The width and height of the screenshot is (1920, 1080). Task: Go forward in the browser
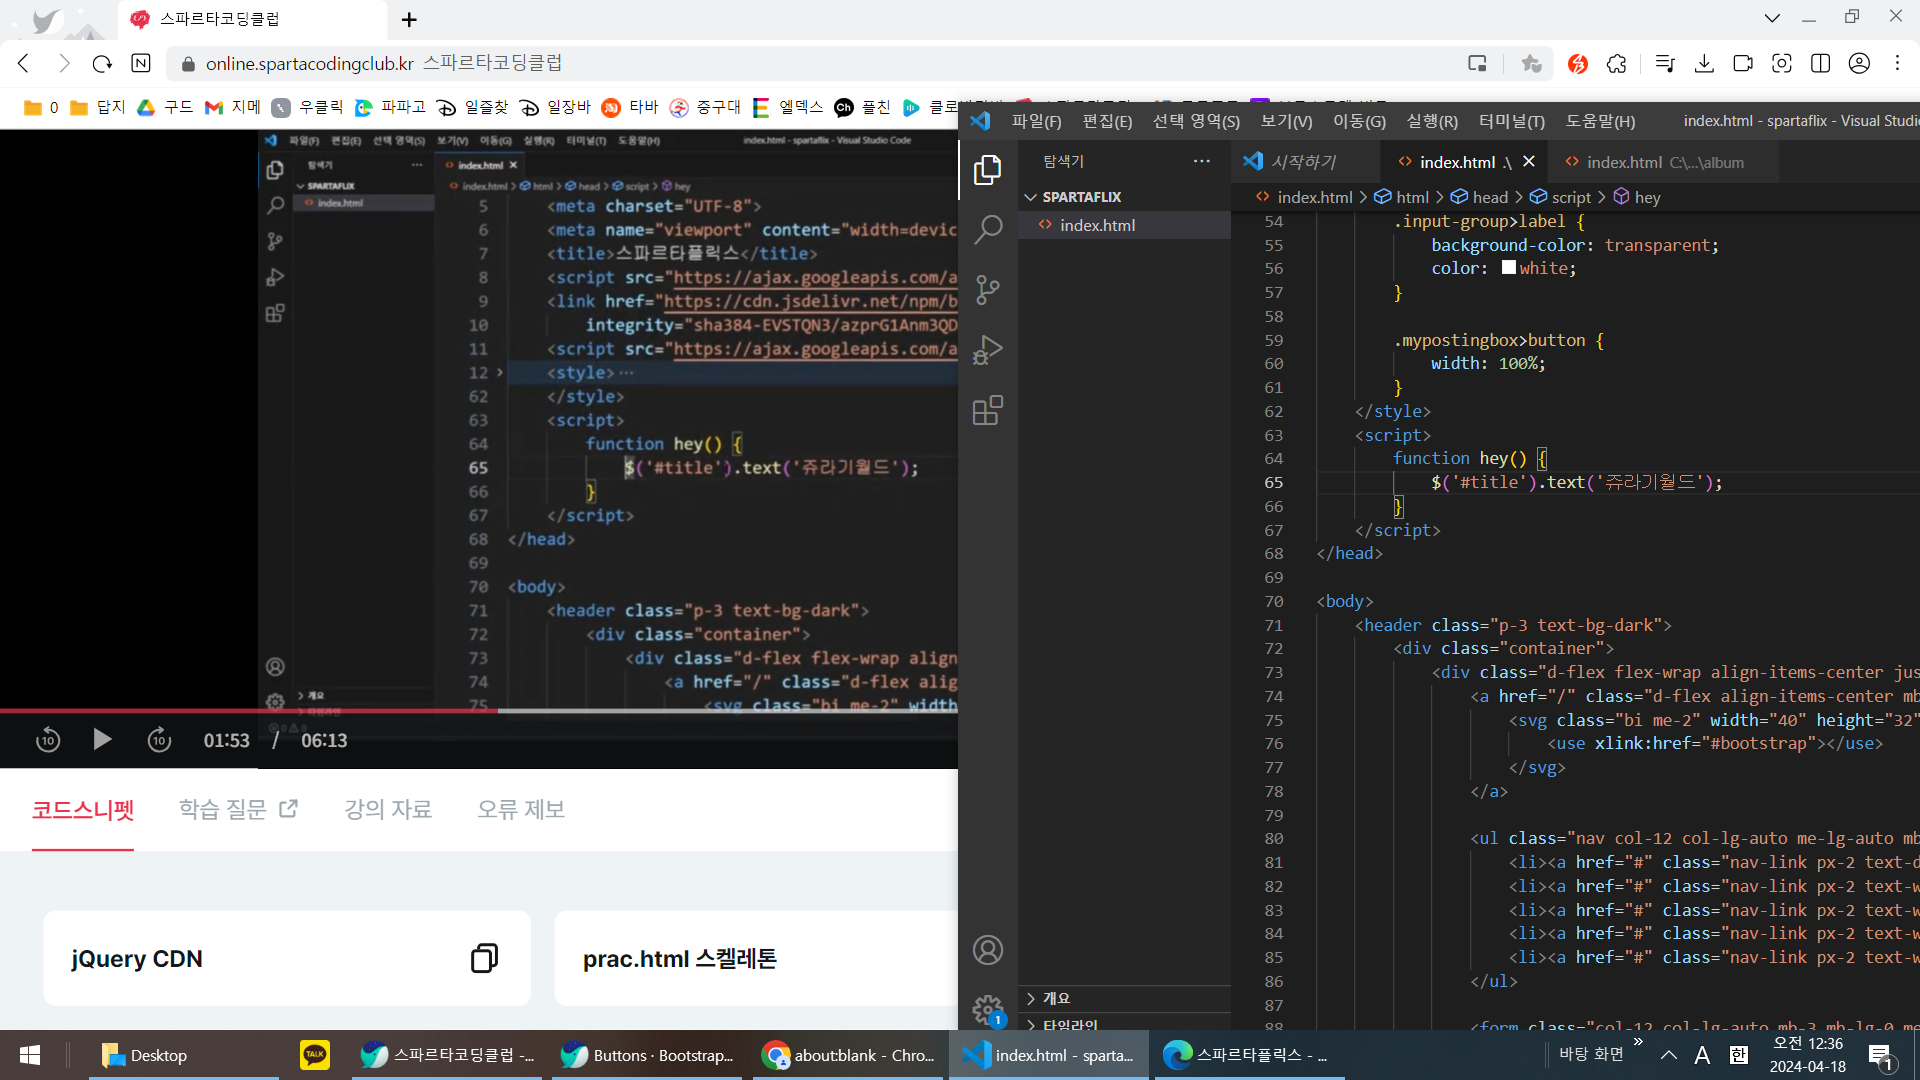click(x=63, y=64)
